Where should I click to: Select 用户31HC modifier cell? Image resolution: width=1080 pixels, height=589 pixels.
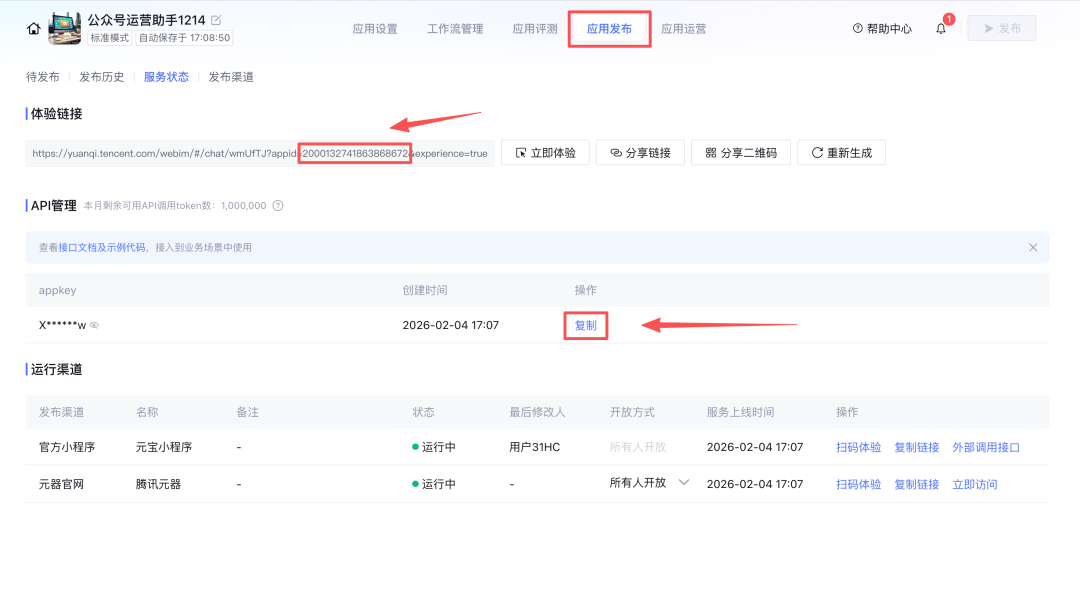coord(534,447)
